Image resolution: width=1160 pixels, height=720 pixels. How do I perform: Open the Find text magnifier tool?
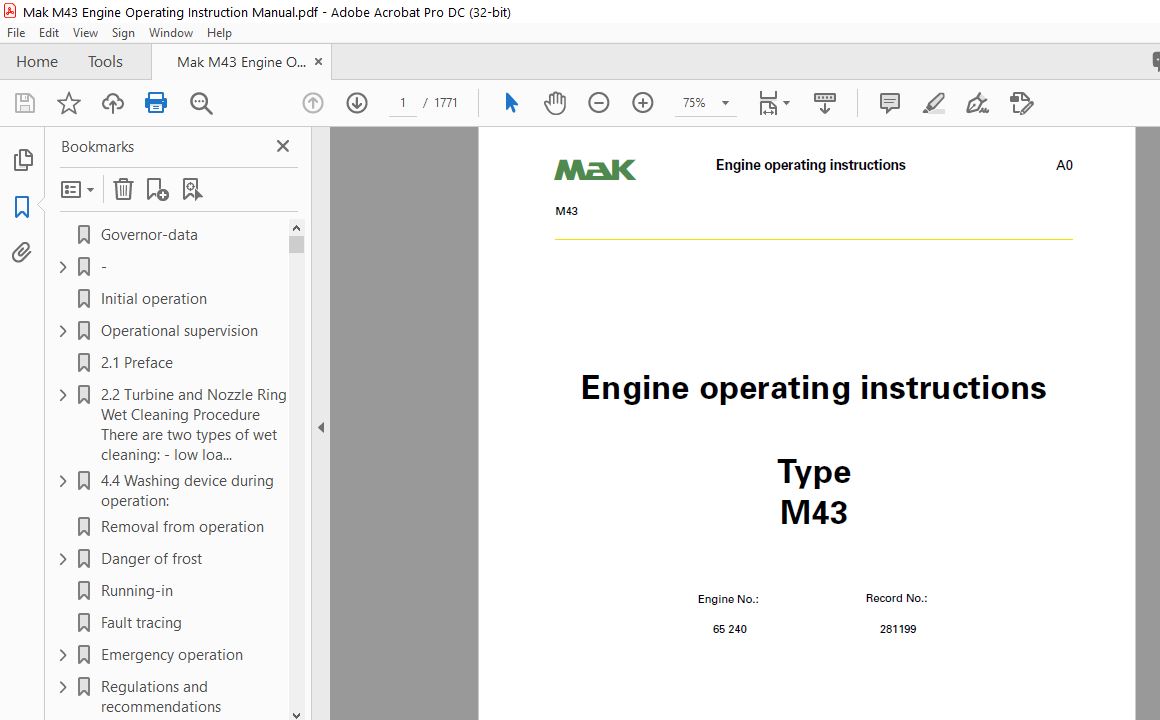[200, 103]
